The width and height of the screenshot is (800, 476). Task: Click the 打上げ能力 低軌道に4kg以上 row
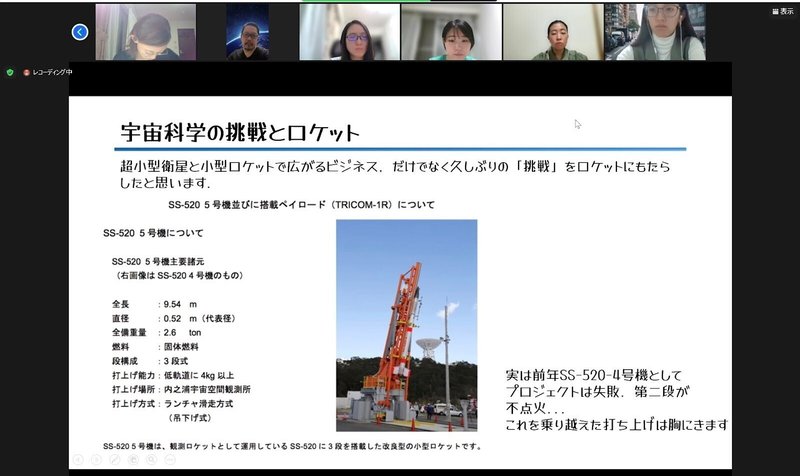click(x=173, y=375)
